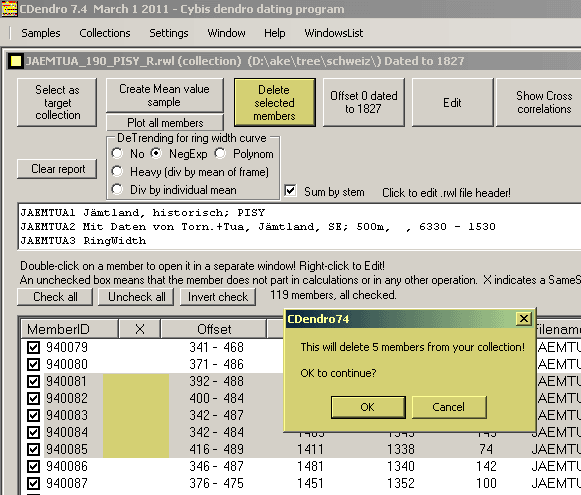
Task: Select offset value 400 - 484
Action: pyautogui.click(x=216, y=399)
